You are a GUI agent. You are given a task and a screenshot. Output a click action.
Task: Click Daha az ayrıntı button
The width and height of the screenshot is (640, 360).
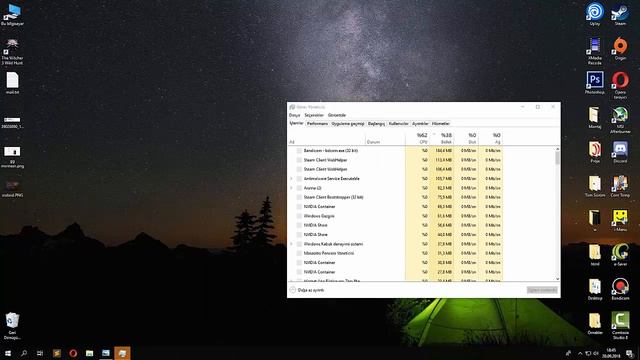tap(307, 290)
